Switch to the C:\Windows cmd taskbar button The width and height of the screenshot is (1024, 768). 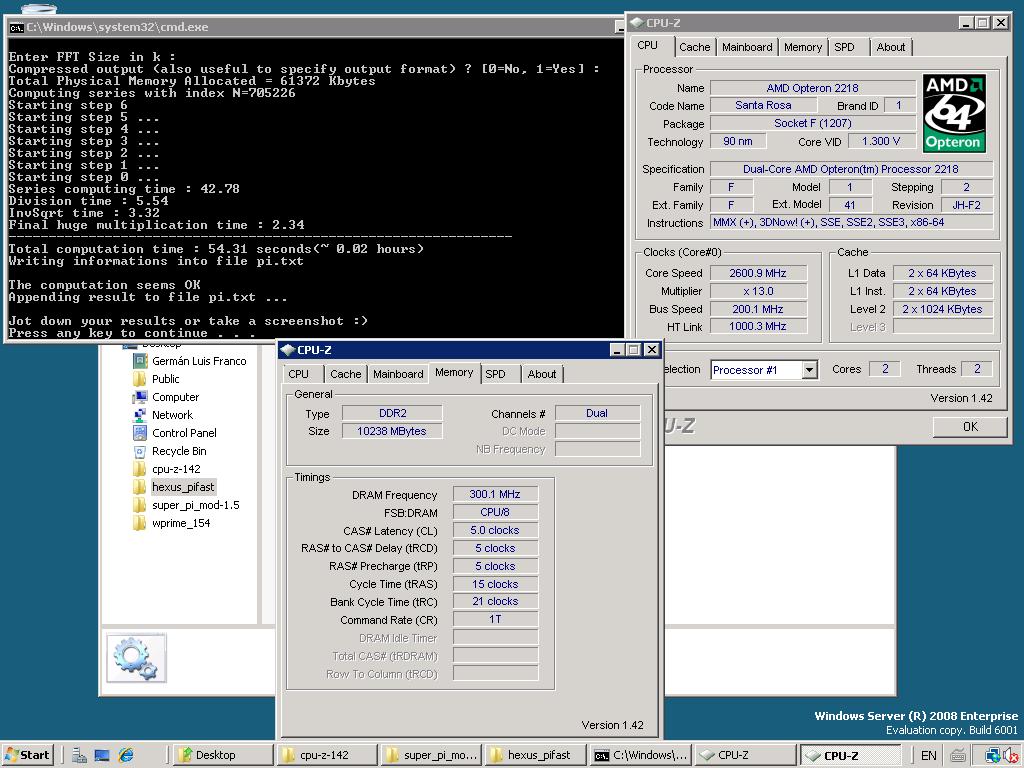click(639, 755)
